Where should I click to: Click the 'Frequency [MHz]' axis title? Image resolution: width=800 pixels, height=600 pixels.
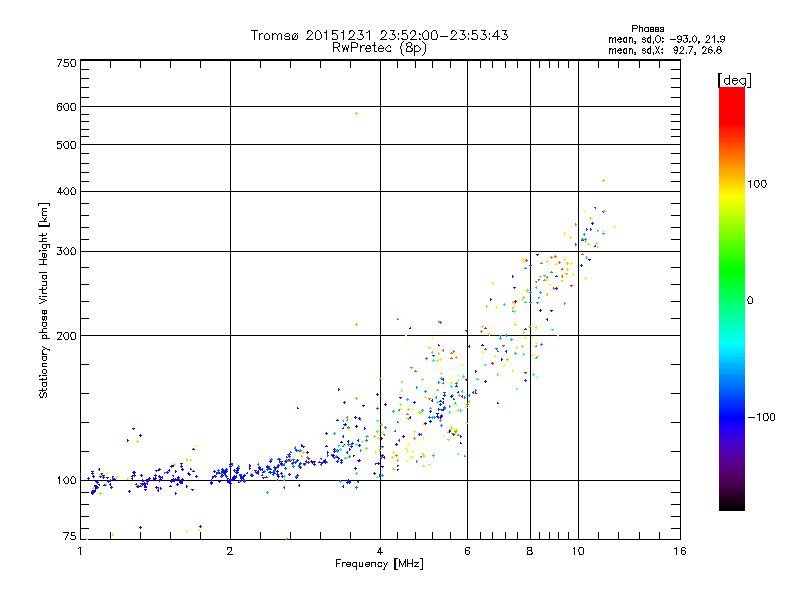pyautogui.click(x=379, y=564)
